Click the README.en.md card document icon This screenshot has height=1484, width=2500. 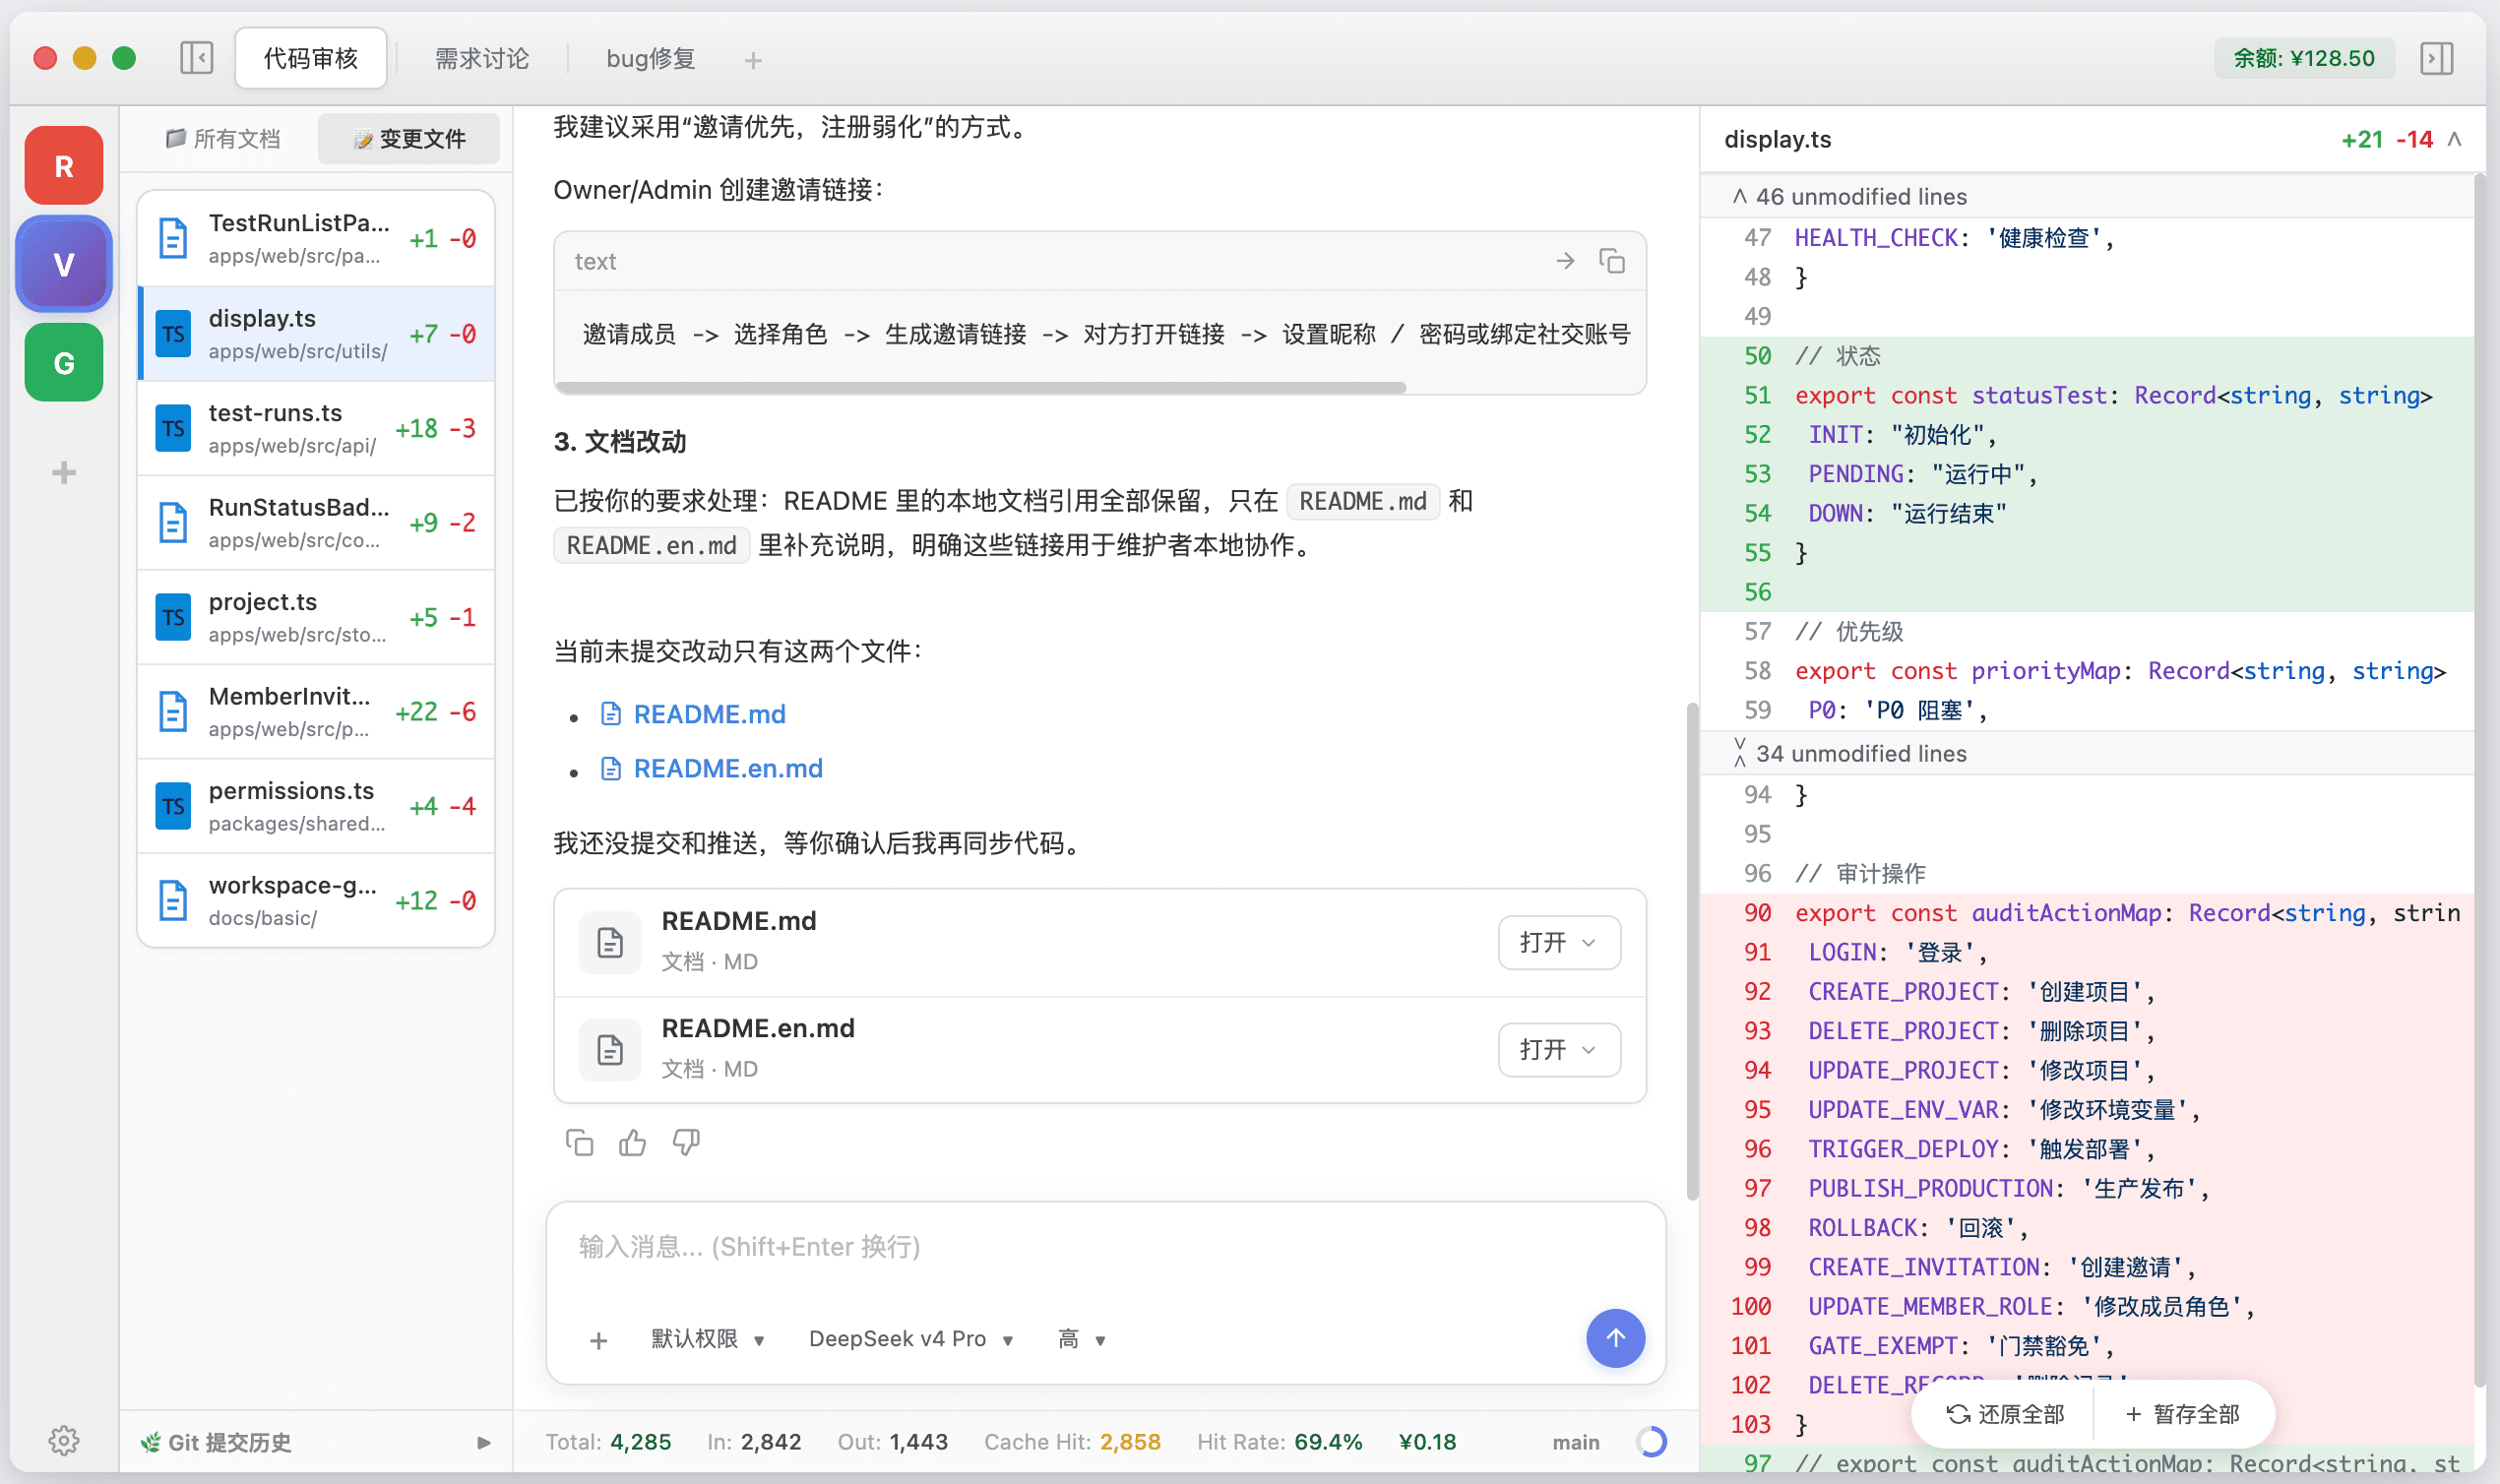tap(610, 1050)
